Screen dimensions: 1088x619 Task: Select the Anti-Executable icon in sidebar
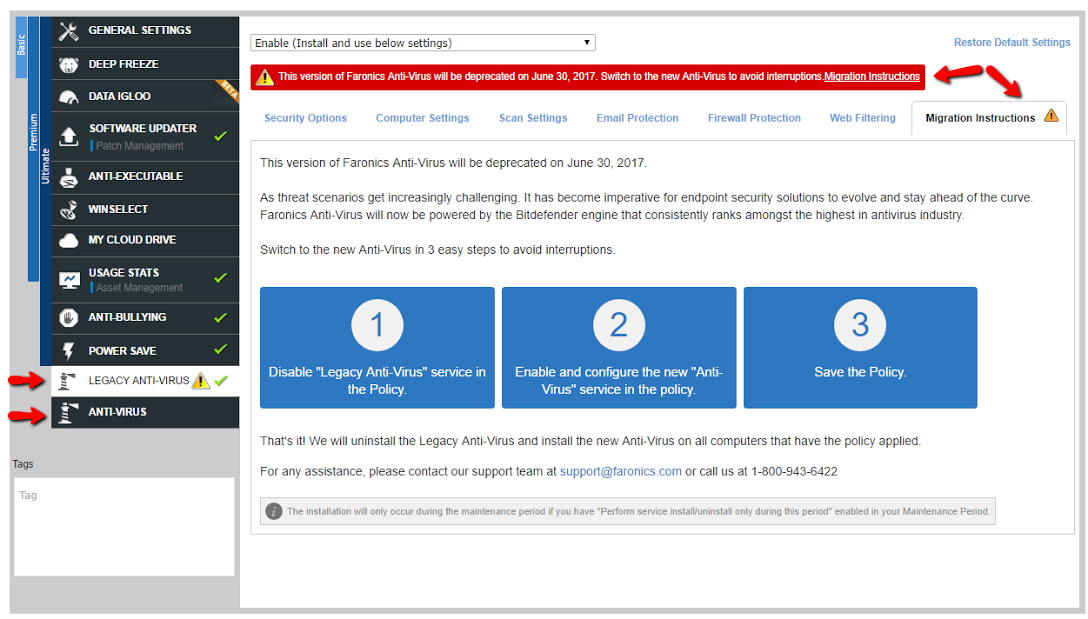pos(69,177)
